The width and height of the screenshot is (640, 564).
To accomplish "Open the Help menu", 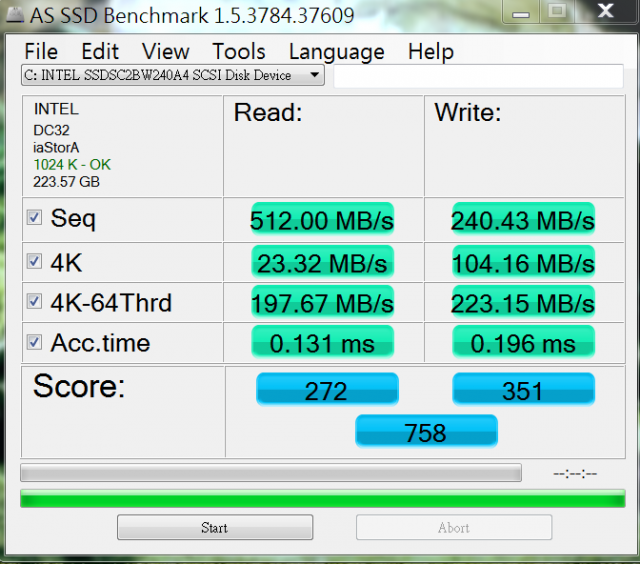I will click(431, 52).
